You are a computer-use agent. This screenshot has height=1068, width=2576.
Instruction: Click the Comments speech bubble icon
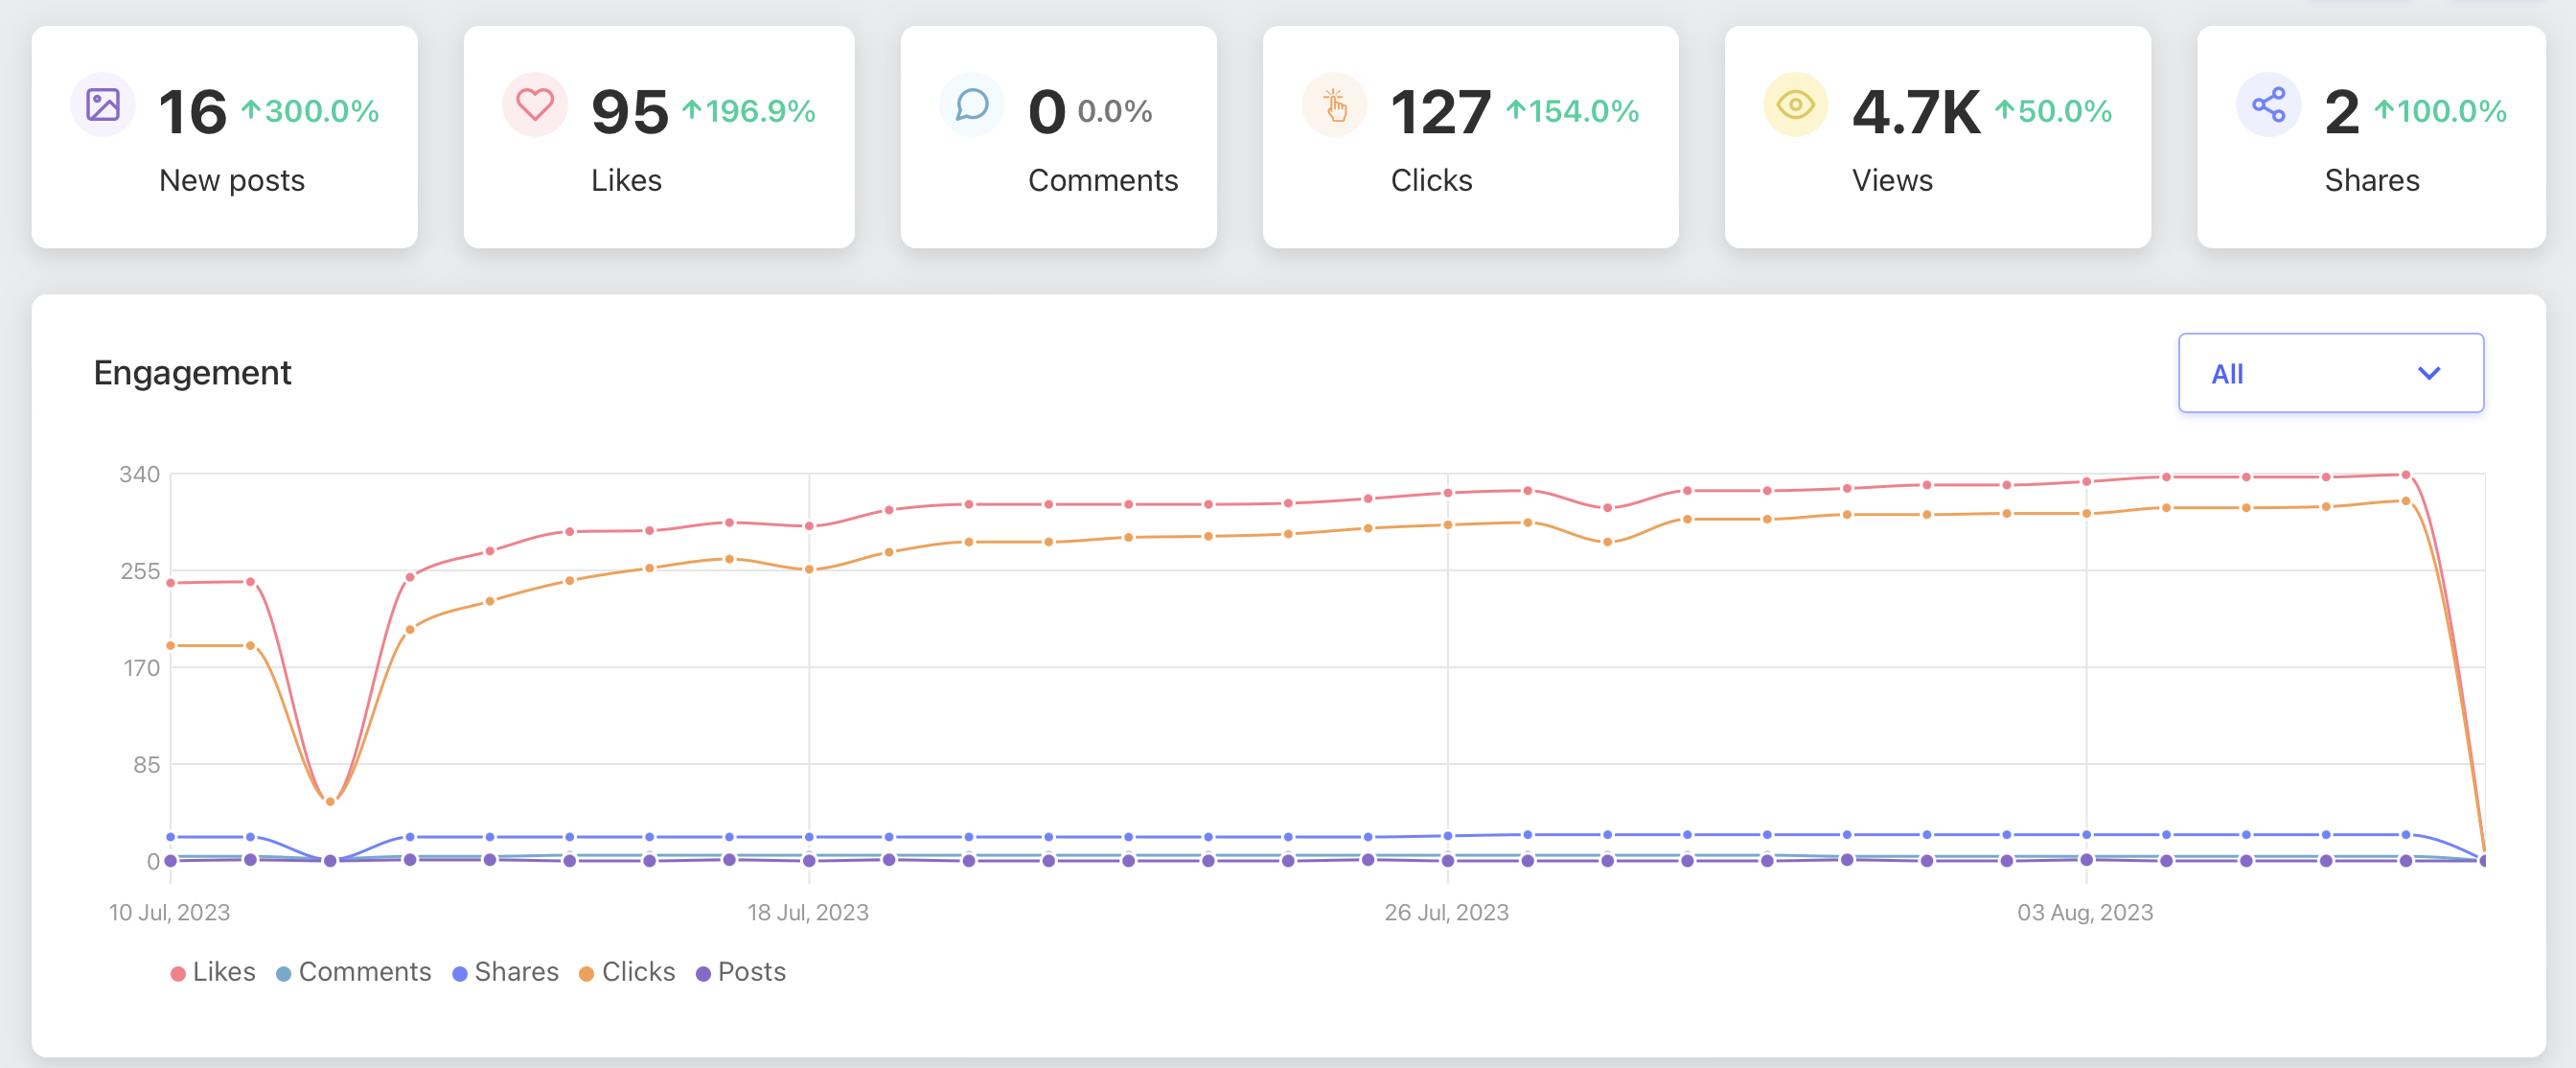[972, 105]
